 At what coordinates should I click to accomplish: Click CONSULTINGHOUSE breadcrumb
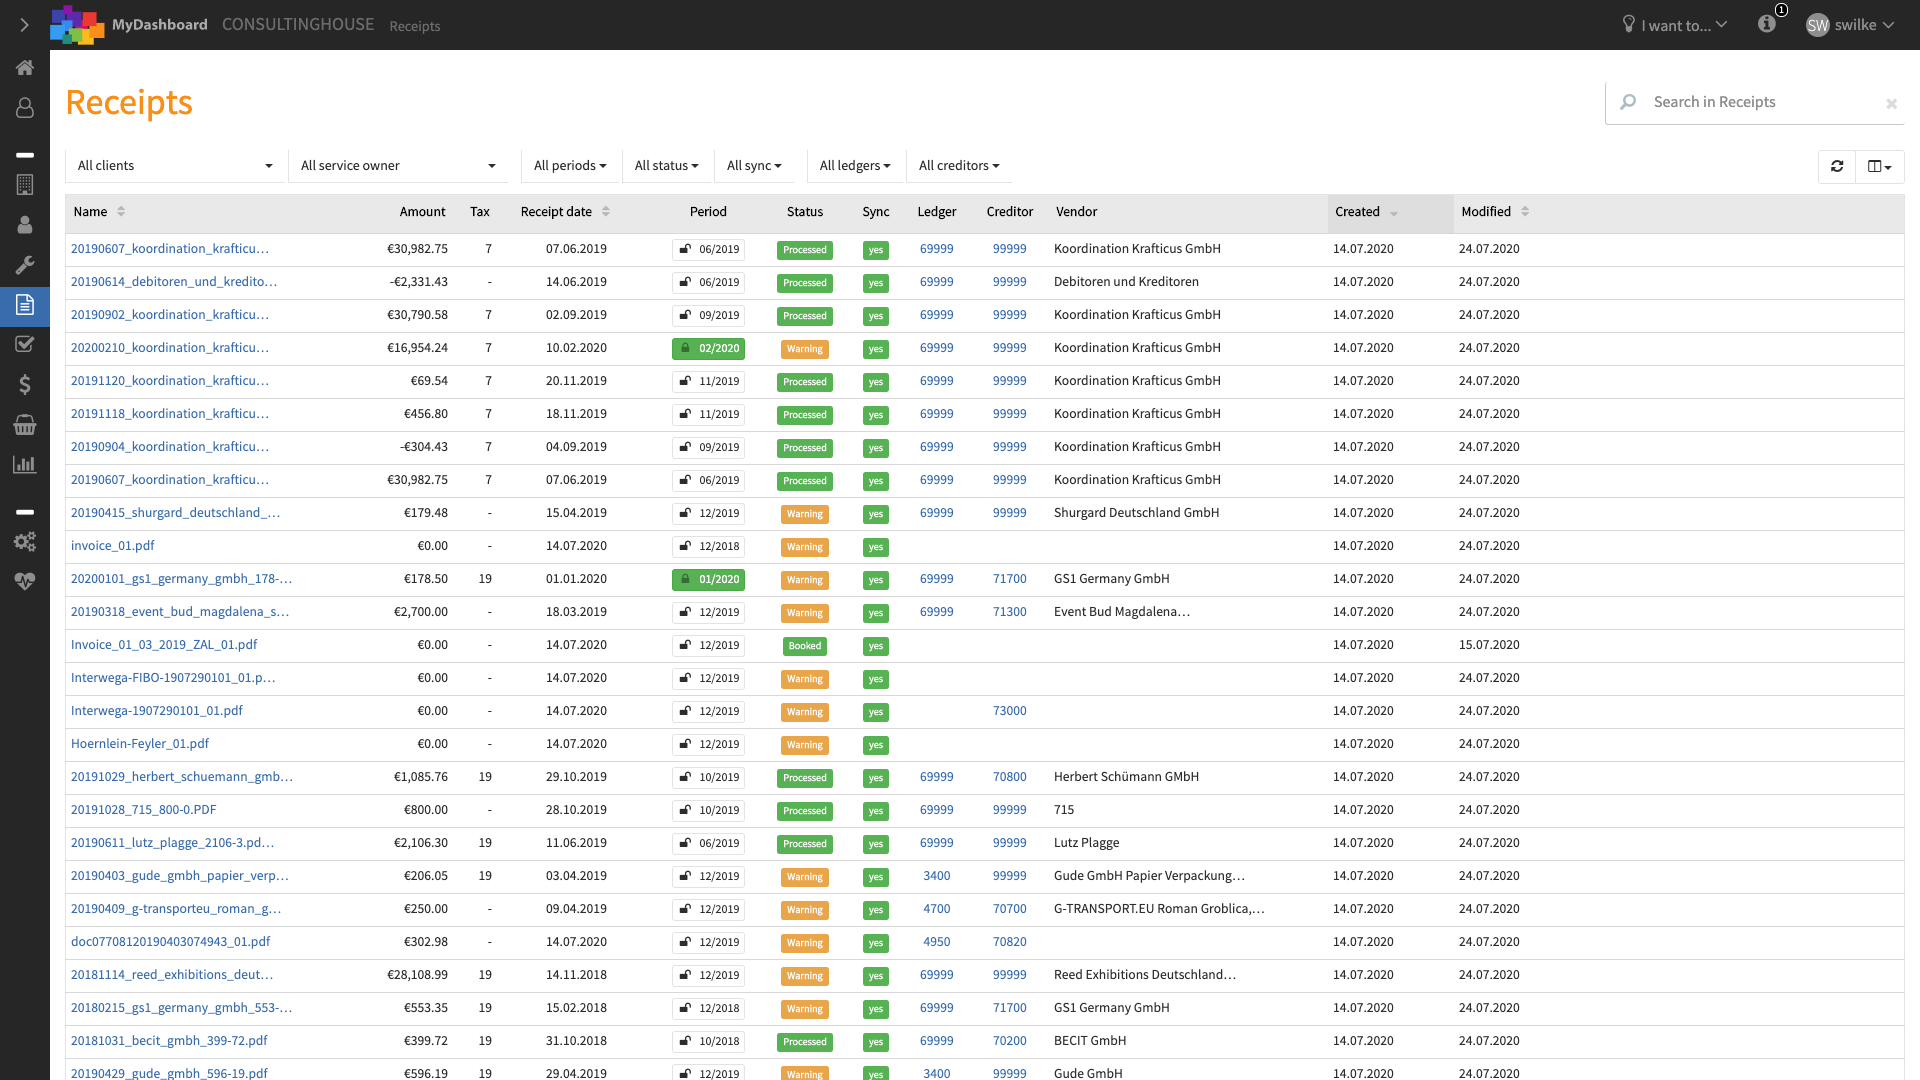[x=298, y=25]
